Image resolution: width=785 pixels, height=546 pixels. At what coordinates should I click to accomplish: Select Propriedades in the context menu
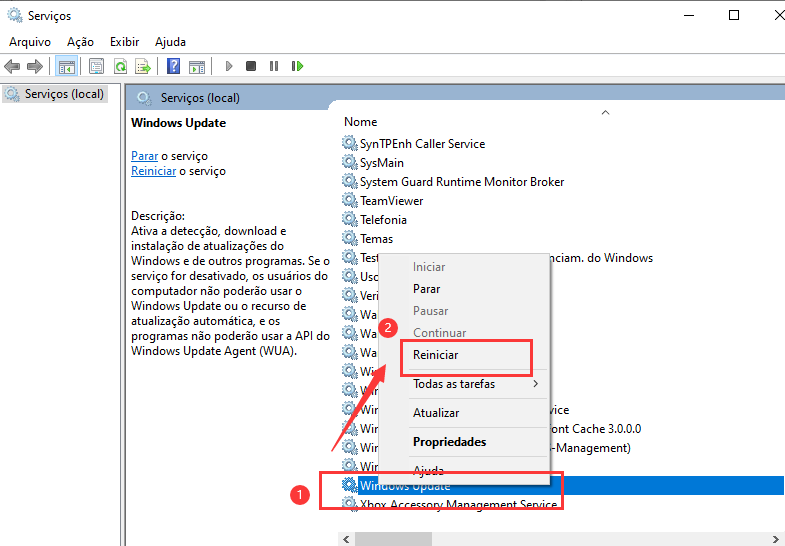pos(449,442)
